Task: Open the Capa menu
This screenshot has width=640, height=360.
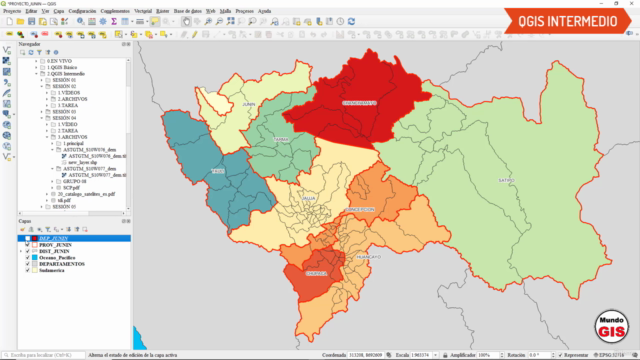Action: 59,11
